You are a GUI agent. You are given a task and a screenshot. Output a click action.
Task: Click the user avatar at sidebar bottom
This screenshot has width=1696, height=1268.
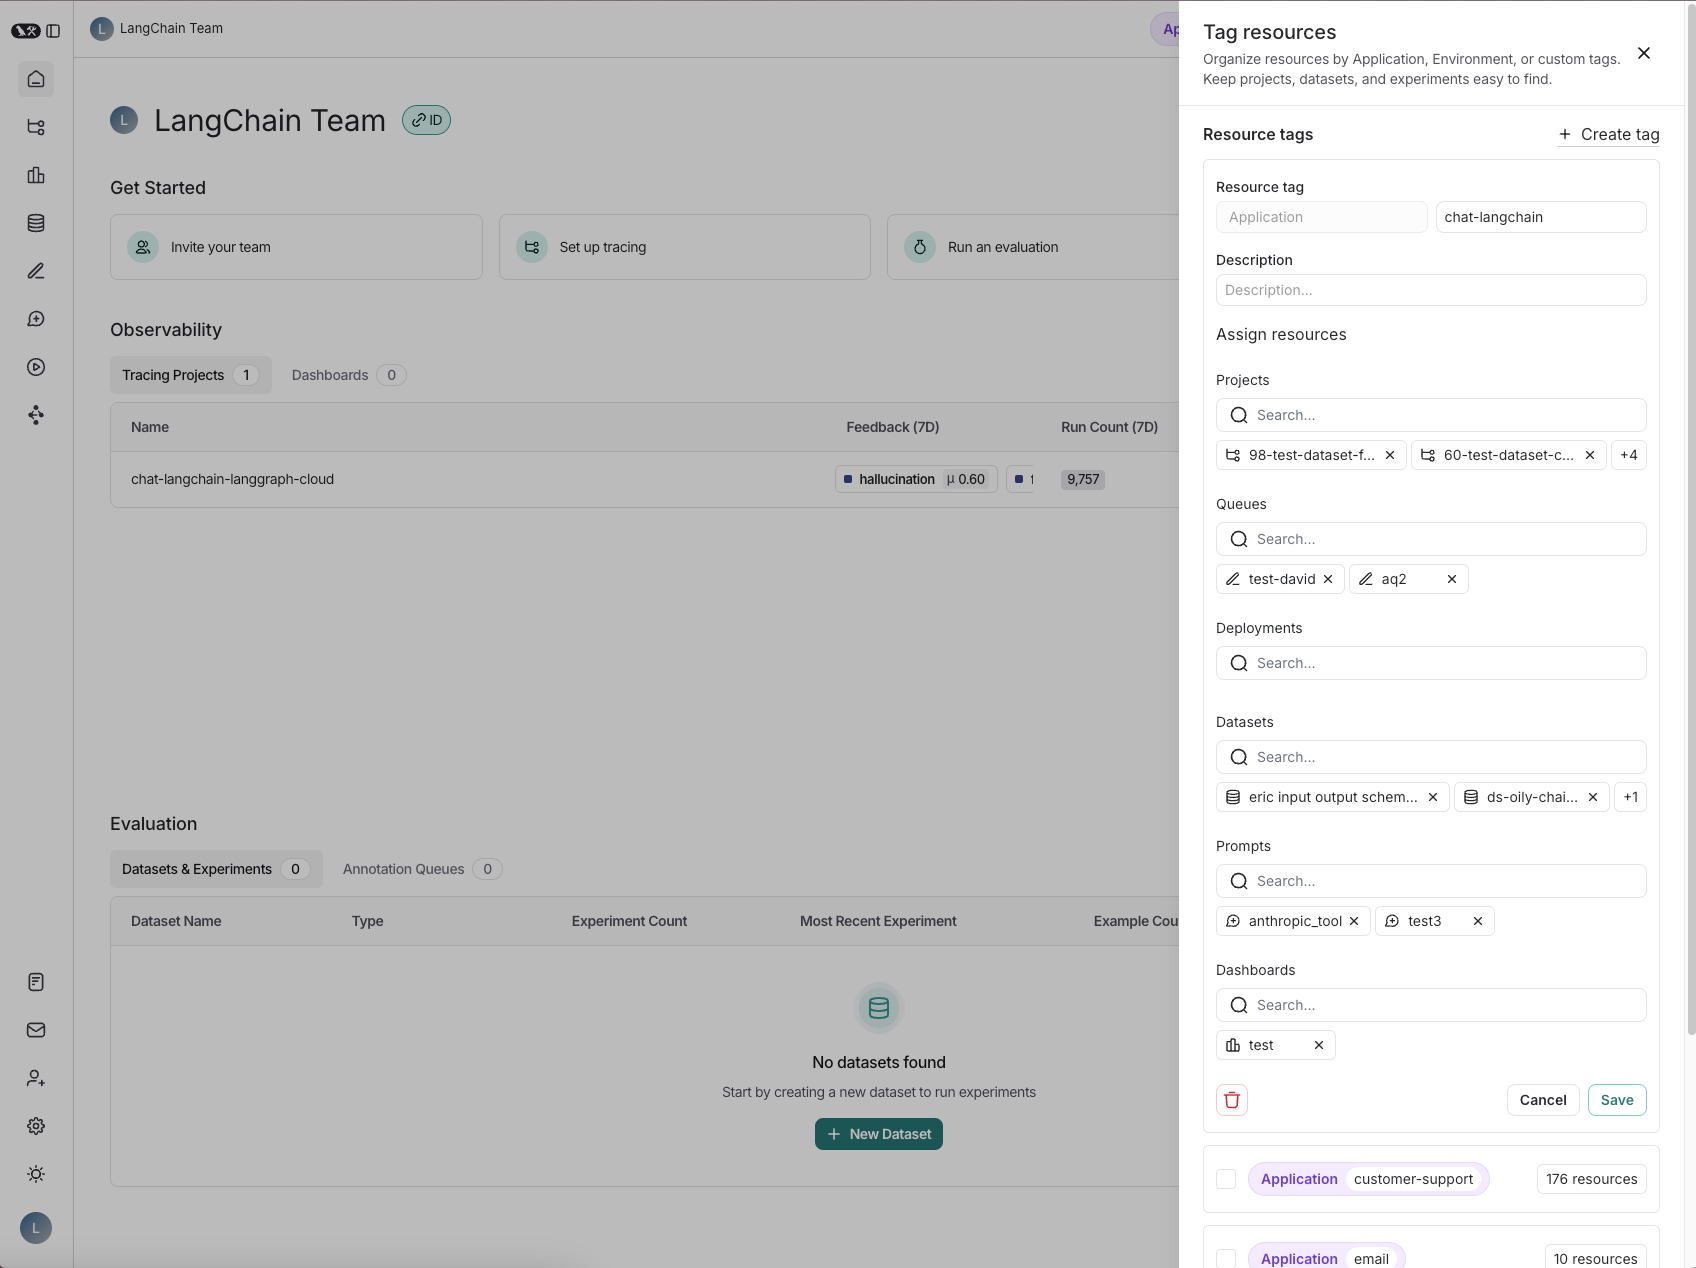(36, 1228)
